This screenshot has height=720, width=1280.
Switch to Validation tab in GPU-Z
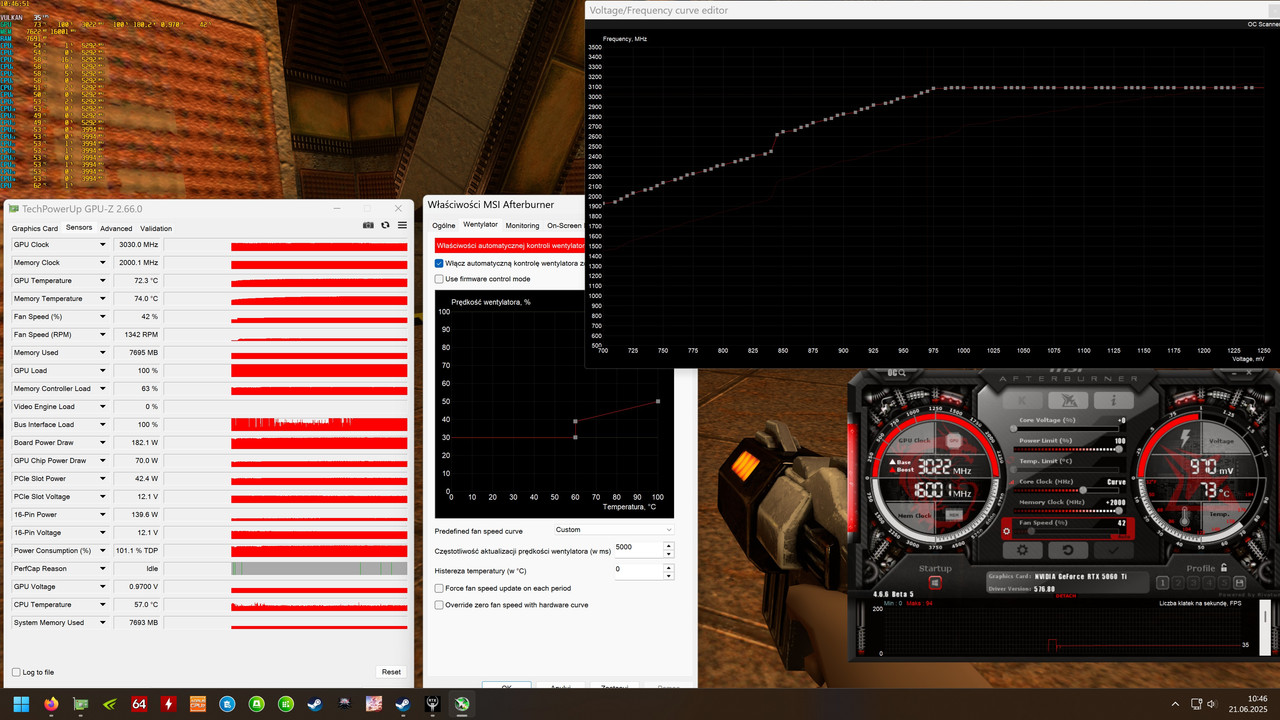(156, 228)
